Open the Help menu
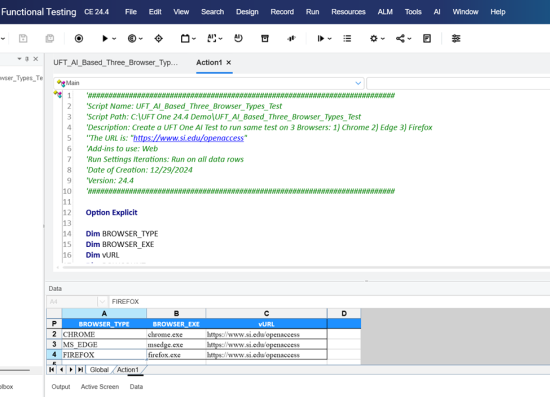 coord(498,12)
